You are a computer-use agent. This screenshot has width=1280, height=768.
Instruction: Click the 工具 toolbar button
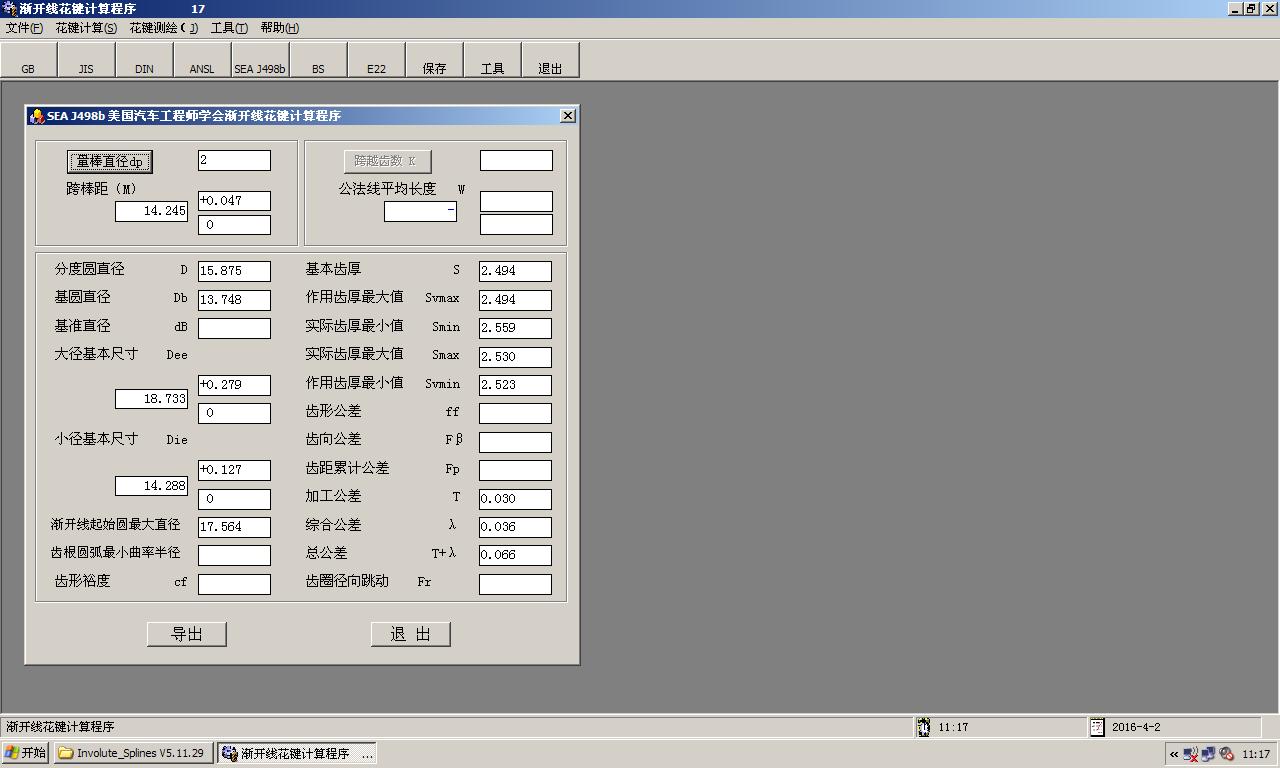click(493, 60)
